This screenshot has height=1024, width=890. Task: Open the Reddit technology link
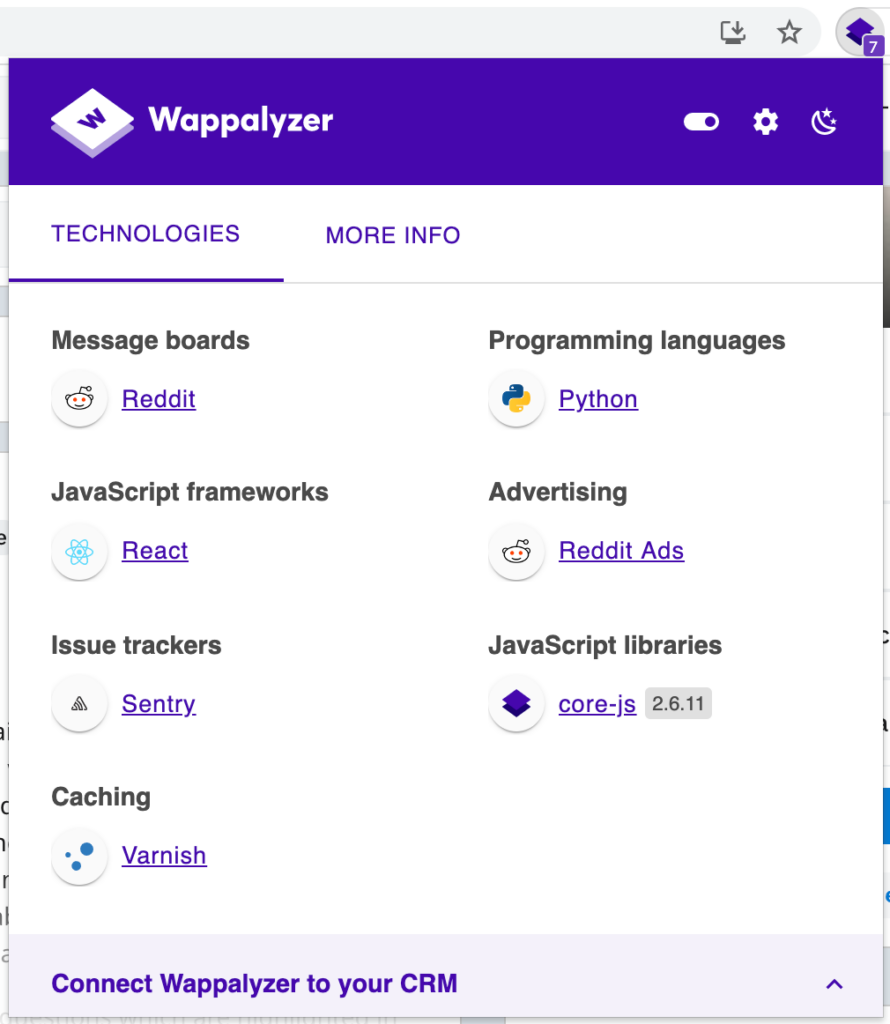click(x=159, y=398)
